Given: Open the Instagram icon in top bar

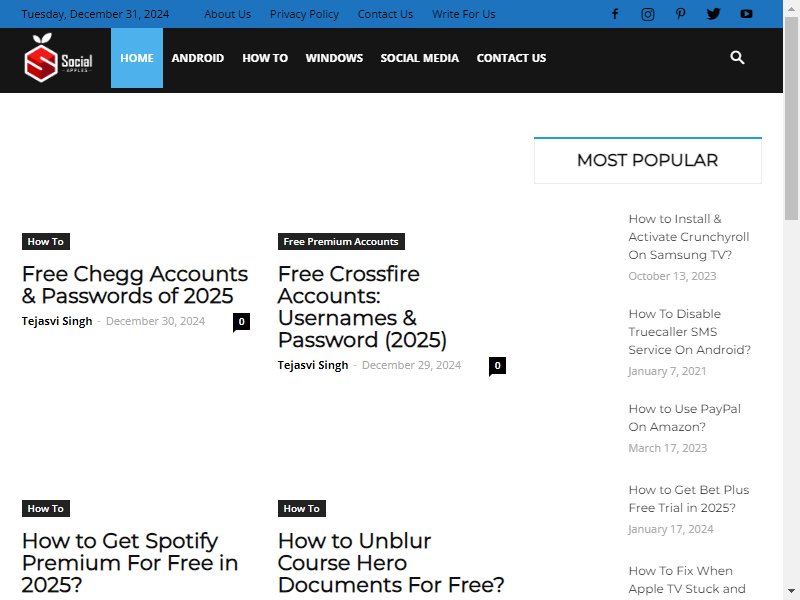Looking at the screenshot, I should click(x=647, y=14).
